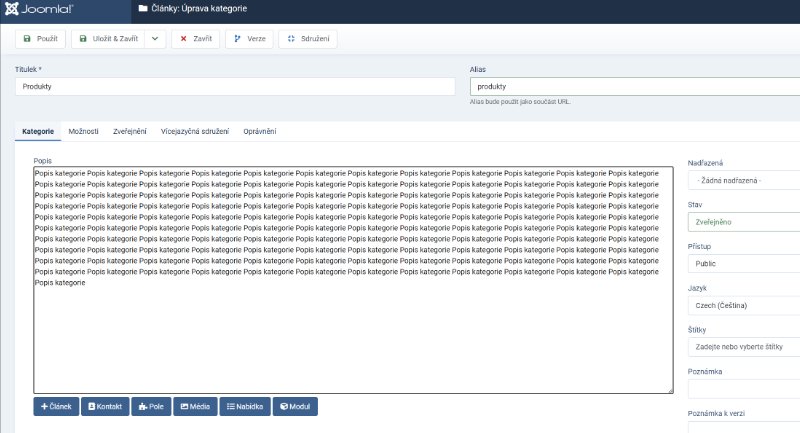Click Uložit & Zavřít button
Image resolution: width=800 pixels, height=433 pixels.
108,39
